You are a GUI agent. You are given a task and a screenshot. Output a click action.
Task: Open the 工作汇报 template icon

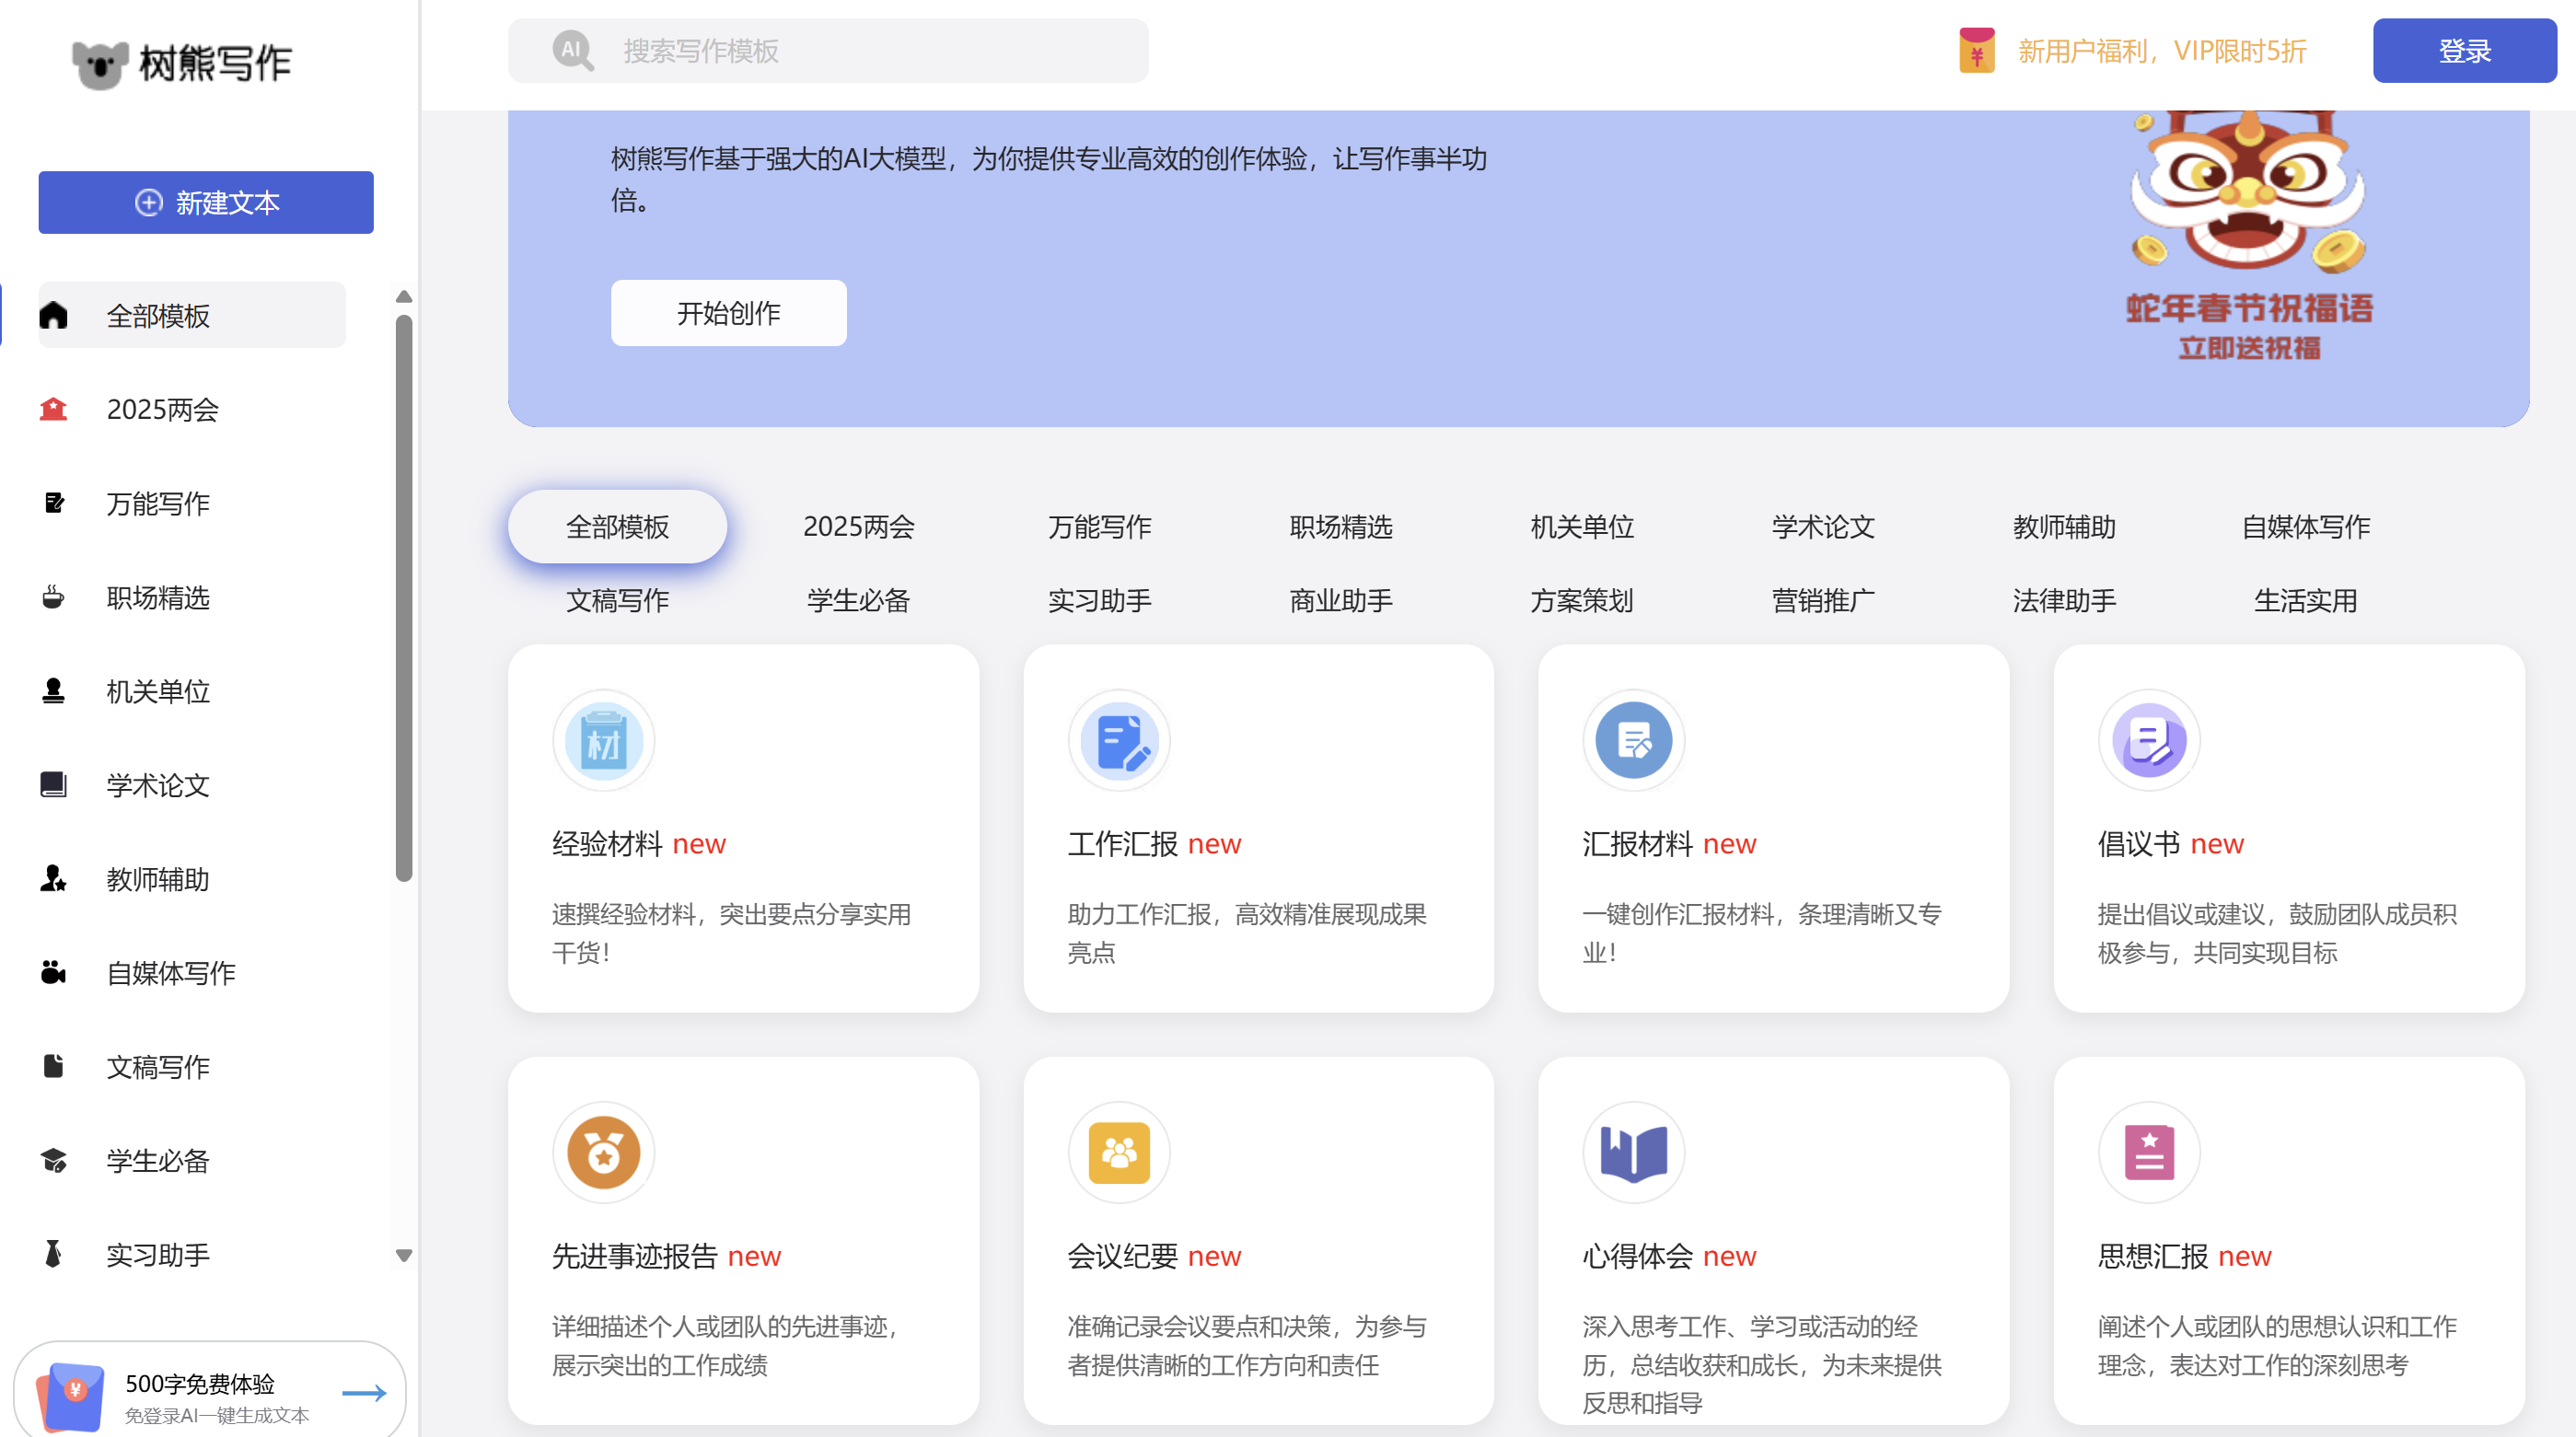(1118, 741)
